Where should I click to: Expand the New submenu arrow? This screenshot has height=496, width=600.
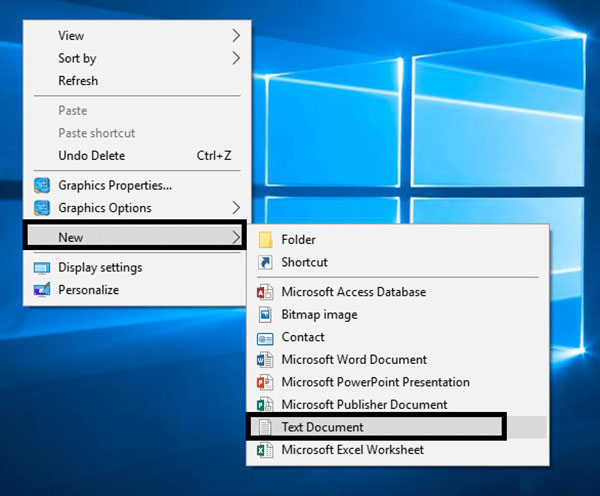click(x=236, y=237)
